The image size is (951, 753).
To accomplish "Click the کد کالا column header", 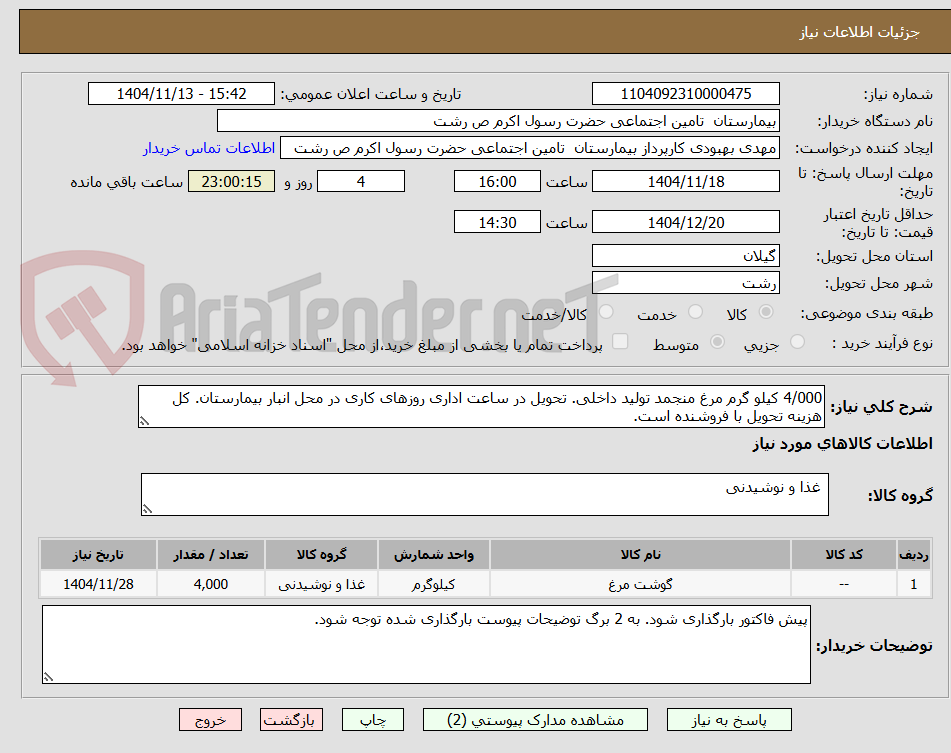I will tap(844, 555).
